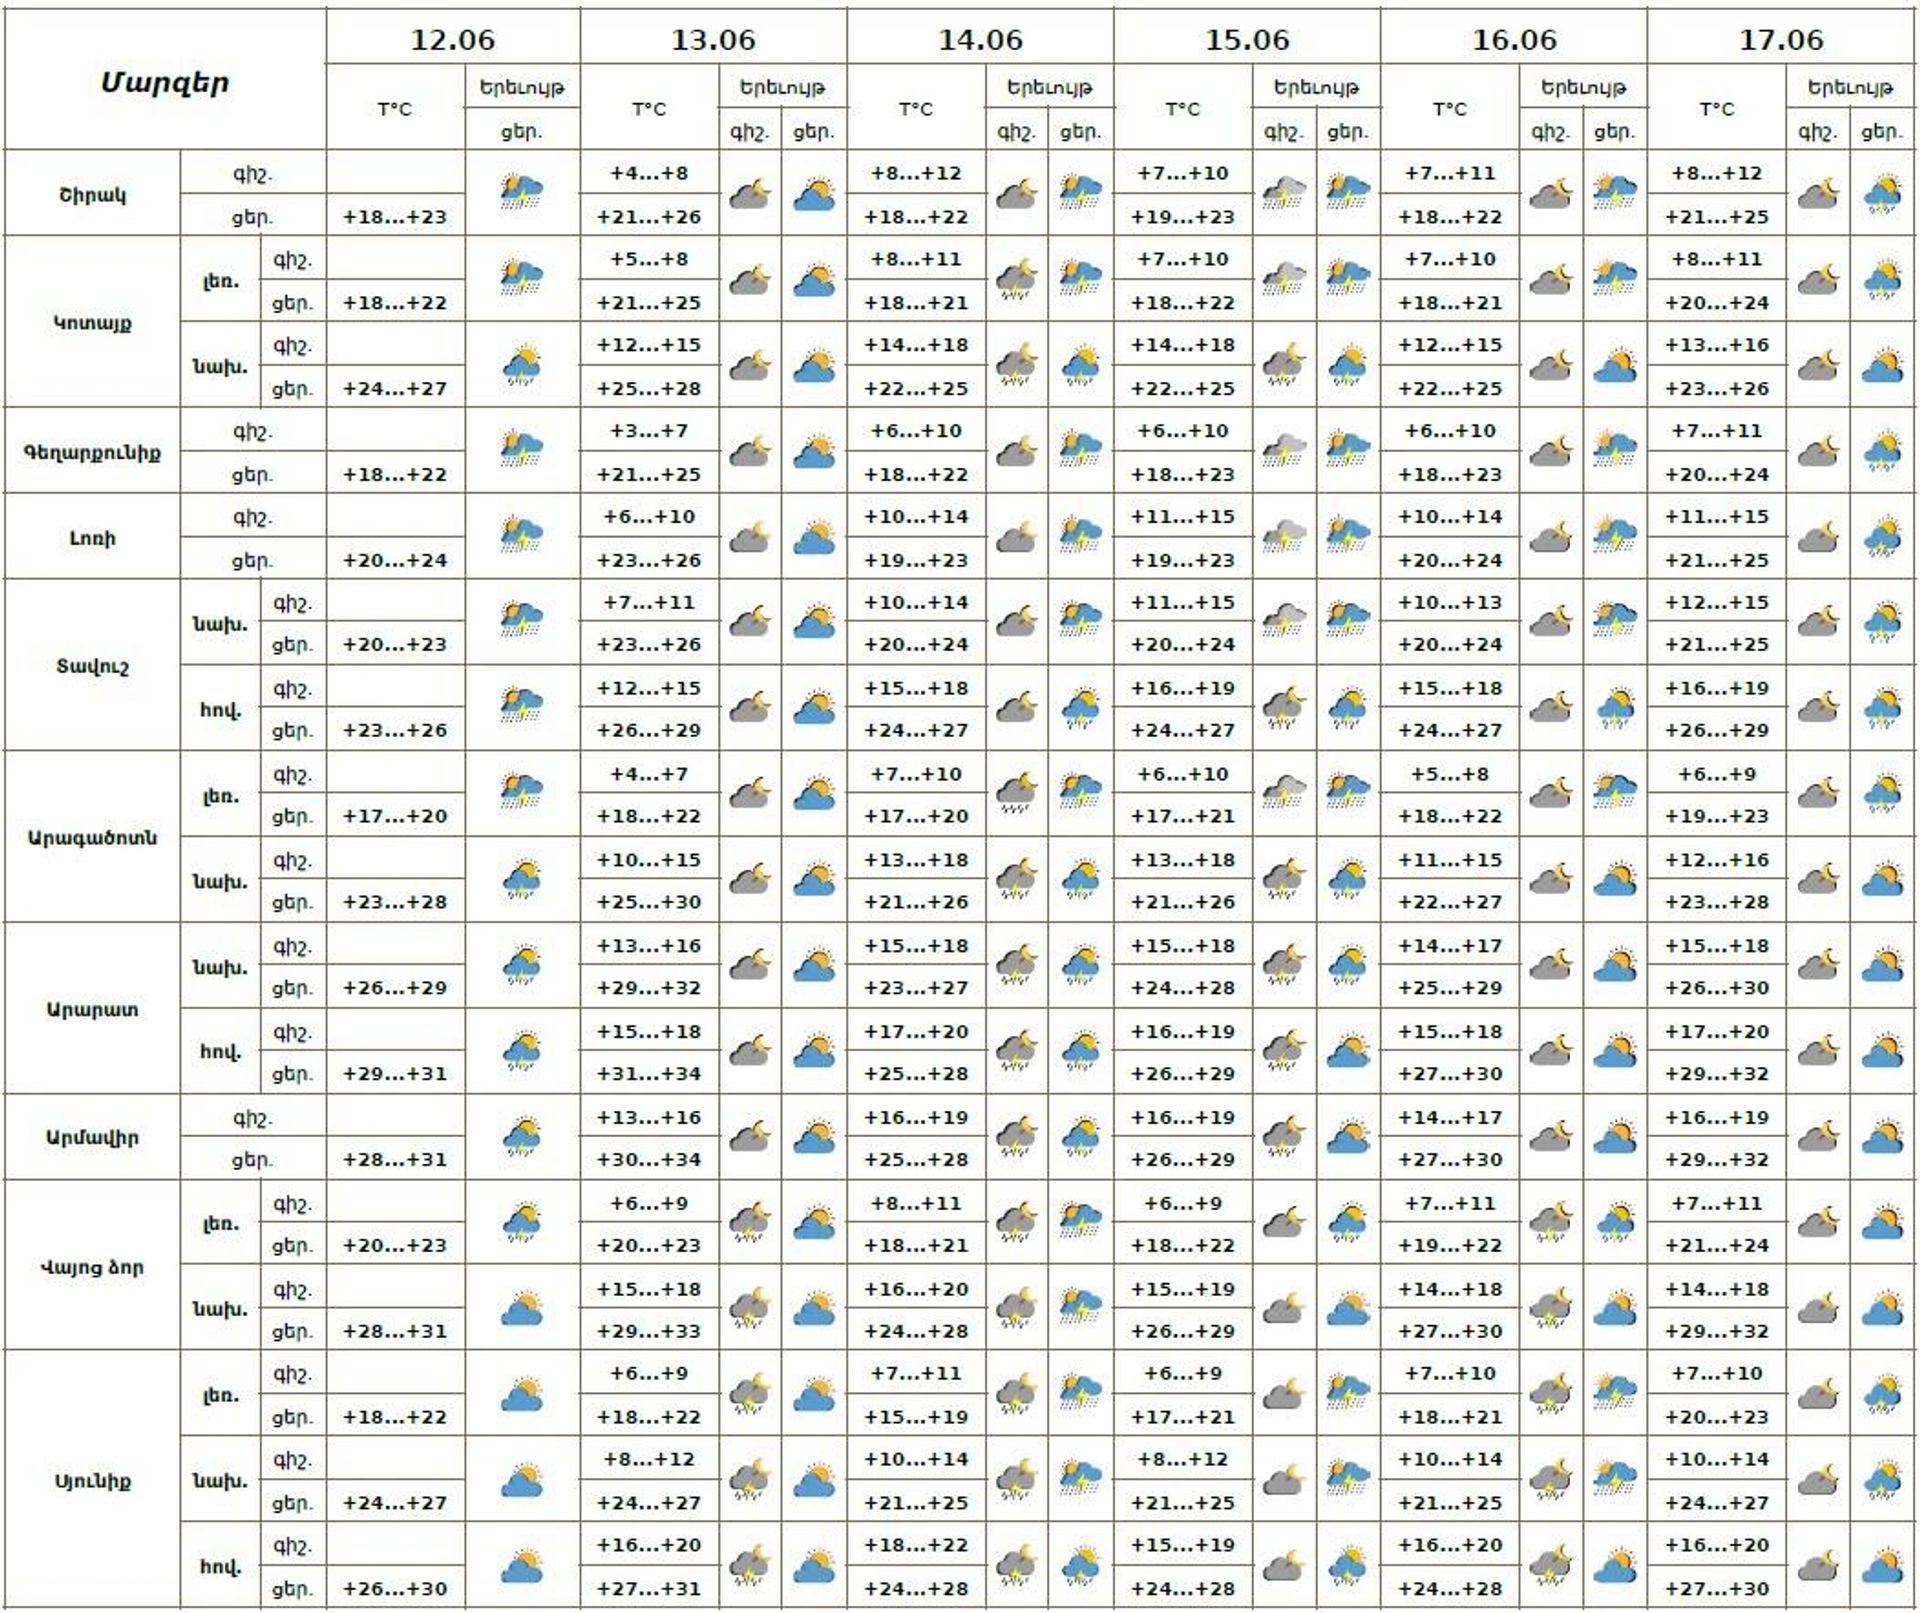Select Գեղարքունիք night icon for 16.06
Image resolution: width=1920 pixels, height=1613 pixels.
point(1551,451)
